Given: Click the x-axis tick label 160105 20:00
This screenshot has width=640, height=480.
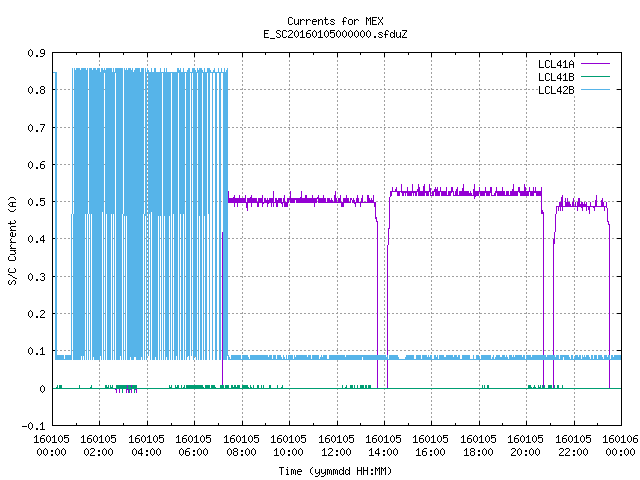Looking at the screenshot, I should (525, 446).
